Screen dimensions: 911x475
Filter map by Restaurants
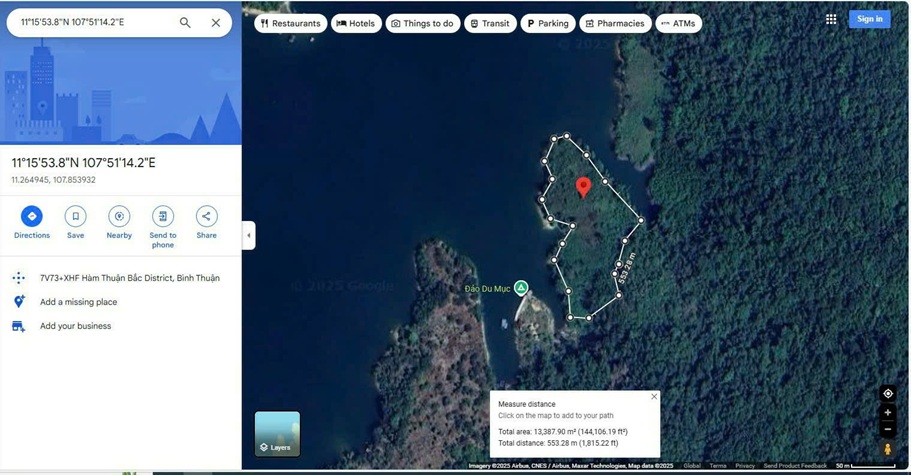pyautogui.click(x=290, y=23)
